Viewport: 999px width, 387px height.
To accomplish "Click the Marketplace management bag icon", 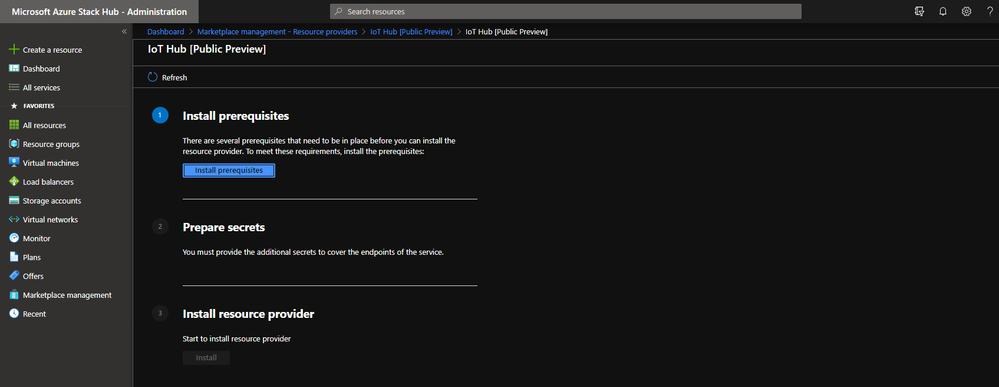I will tap(14, 295).
